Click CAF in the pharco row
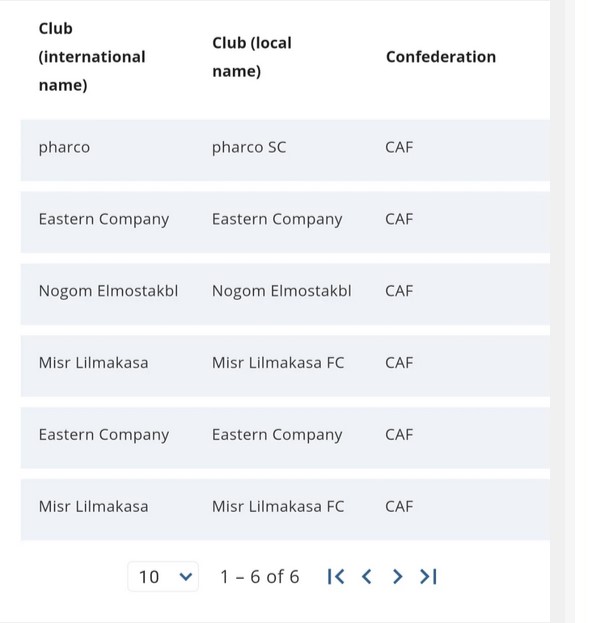The width and height of the screenshot is (589, 623). (x=399, y=147)
